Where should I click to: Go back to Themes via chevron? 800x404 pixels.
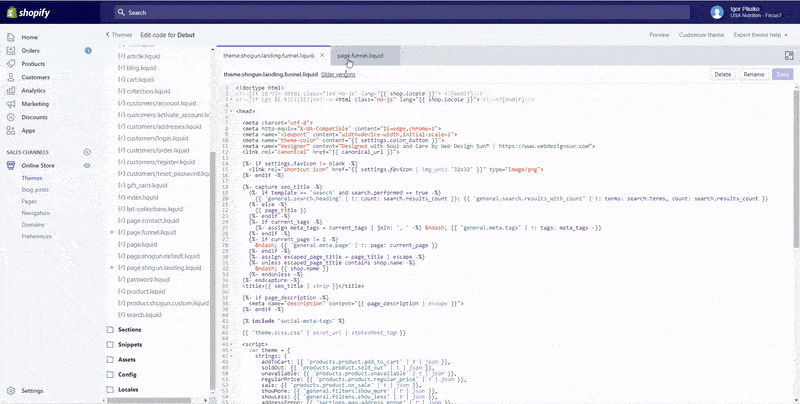[108, 35]
